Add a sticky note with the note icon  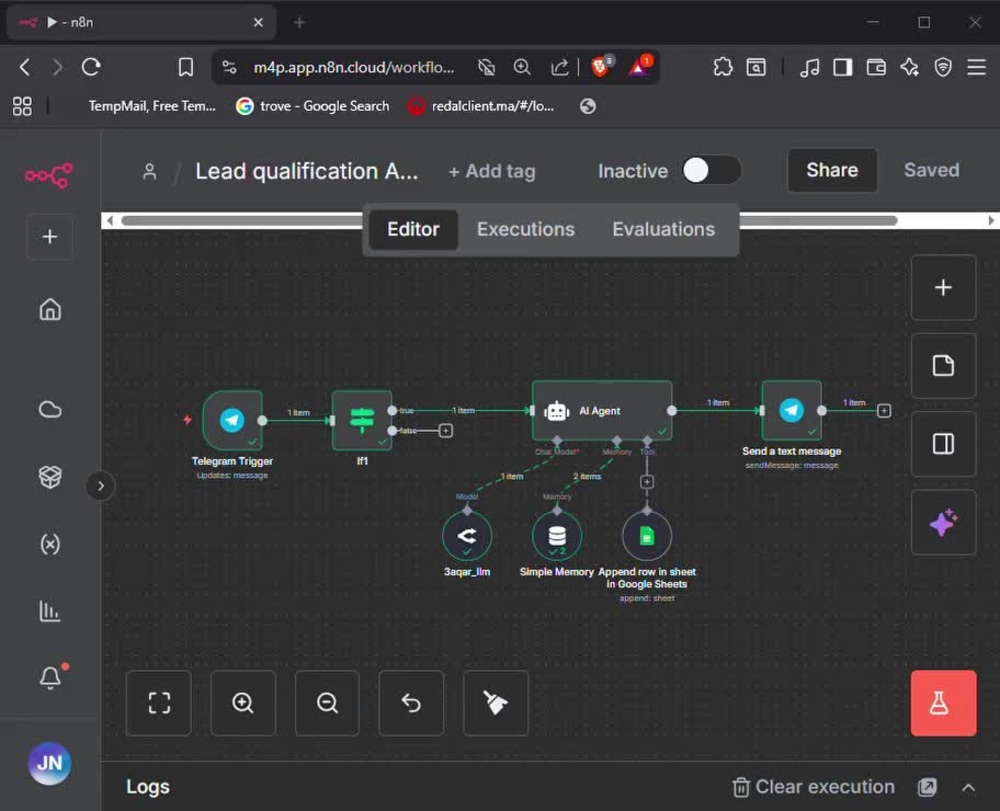[x=943, y=366]
